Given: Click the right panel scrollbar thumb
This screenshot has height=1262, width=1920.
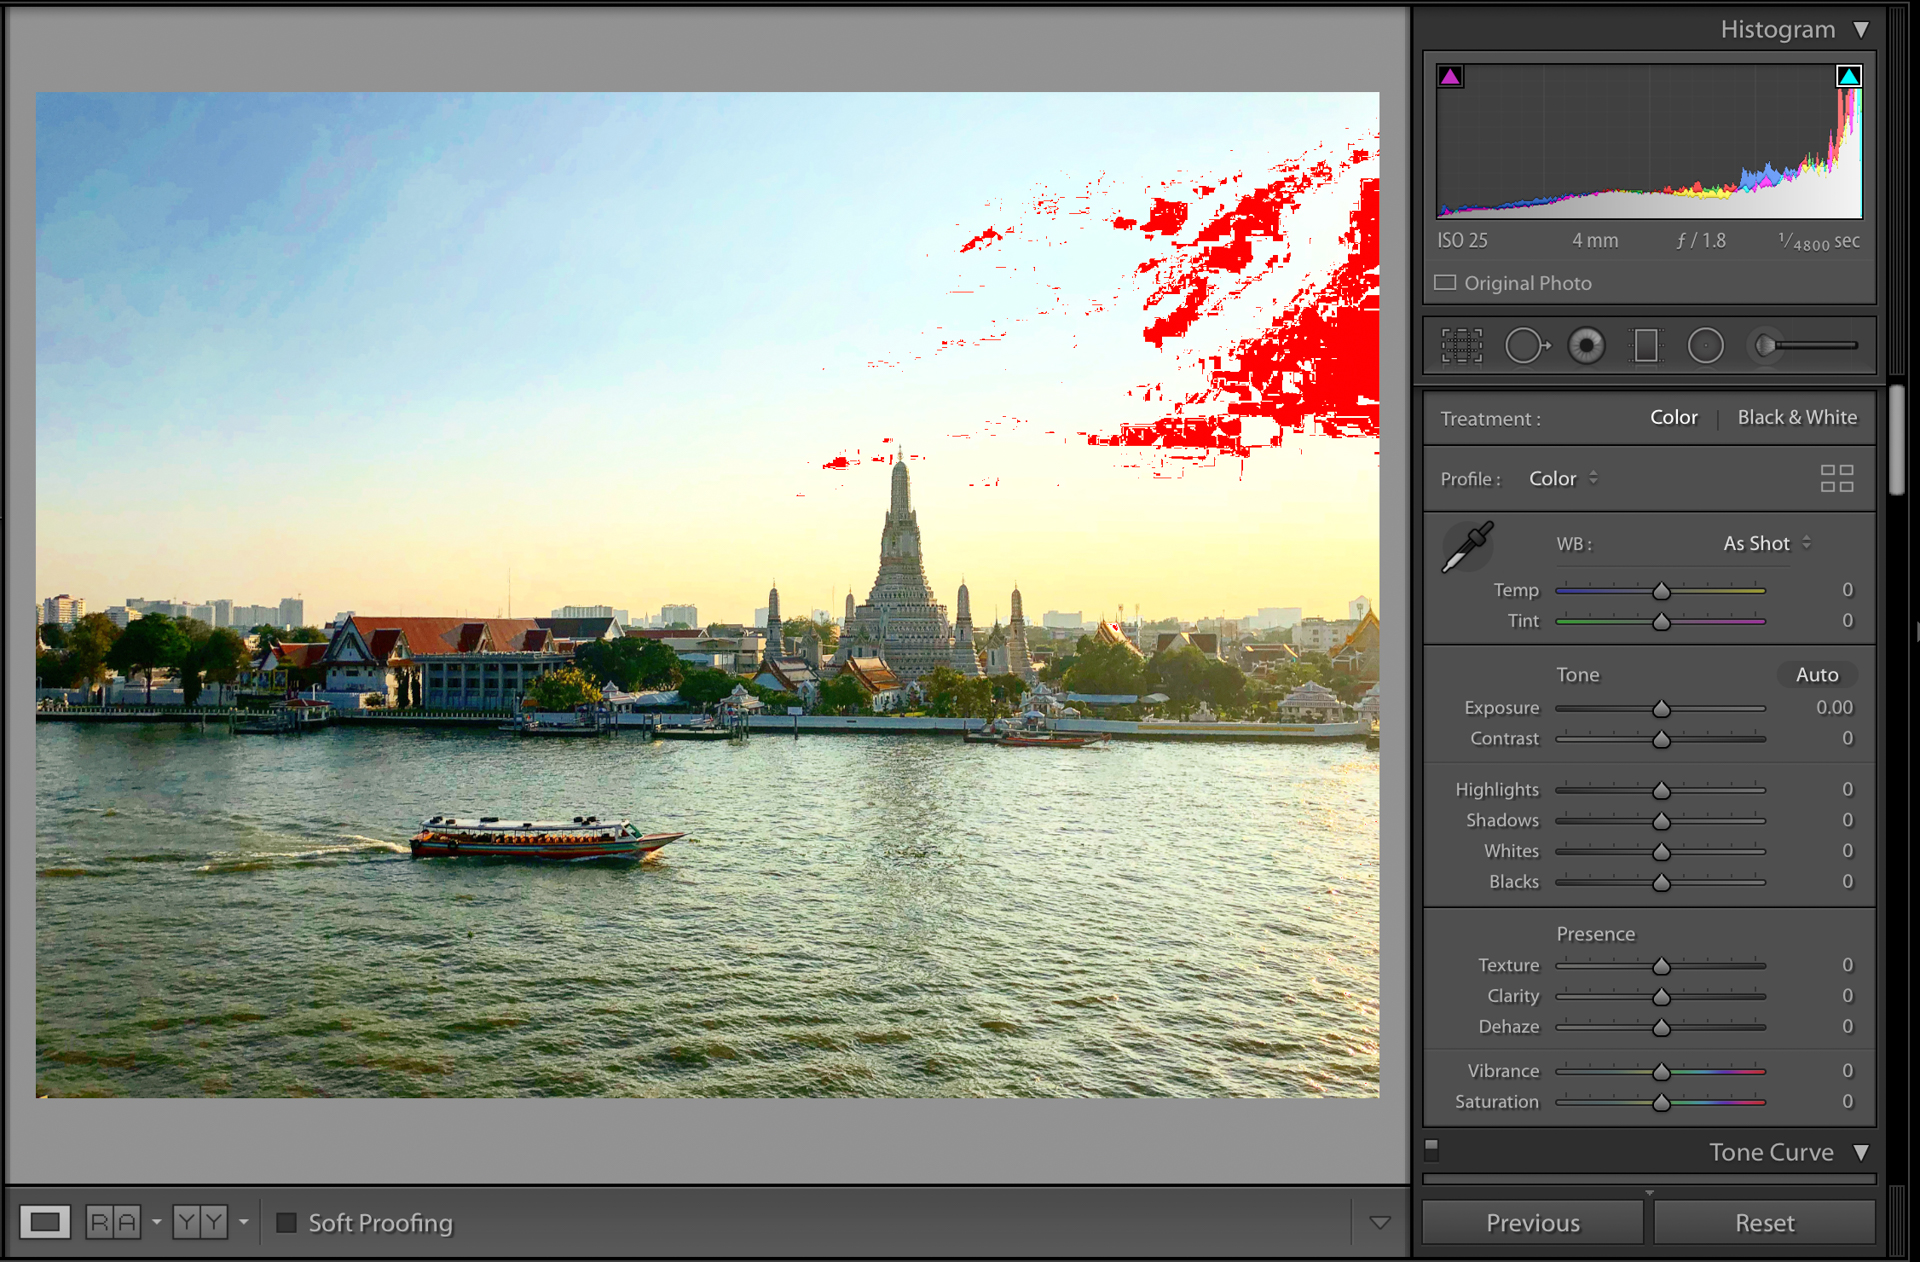Looking at the screenshot, I should tap(1897, 440).
